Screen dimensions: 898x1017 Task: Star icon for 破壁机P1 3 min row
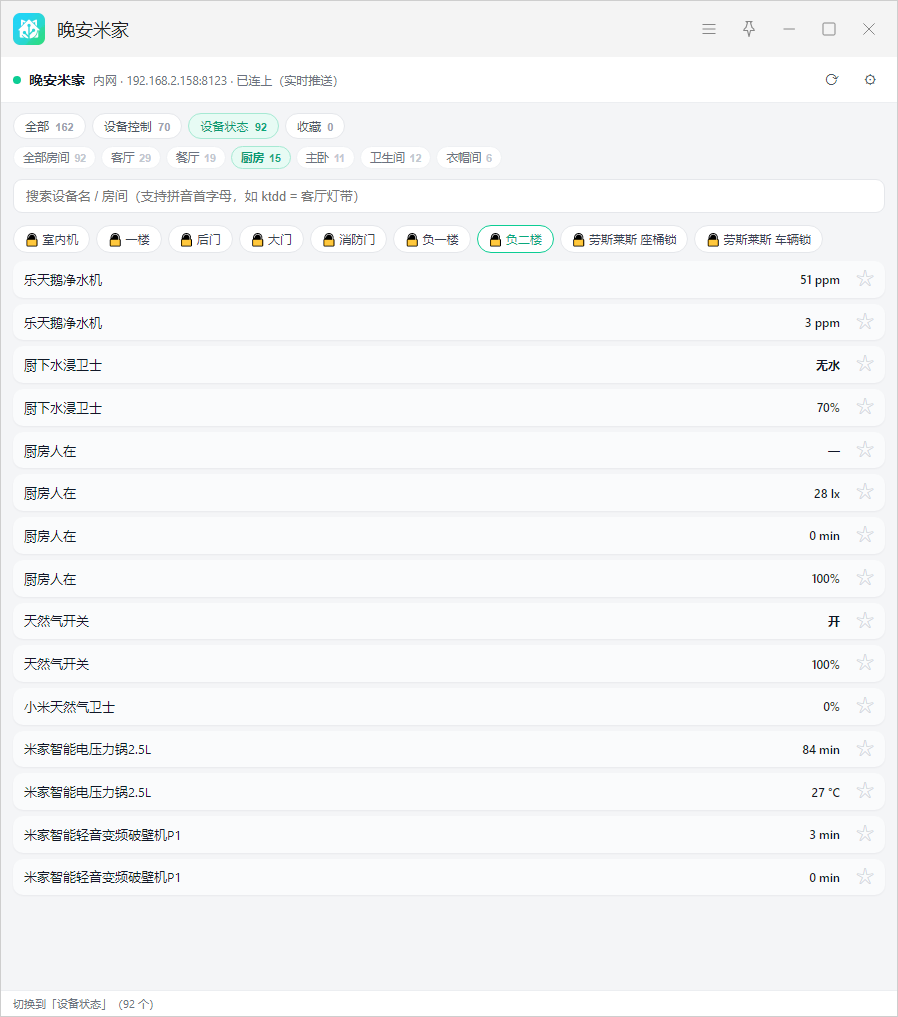pyautogui.click(x=865, y=834)
